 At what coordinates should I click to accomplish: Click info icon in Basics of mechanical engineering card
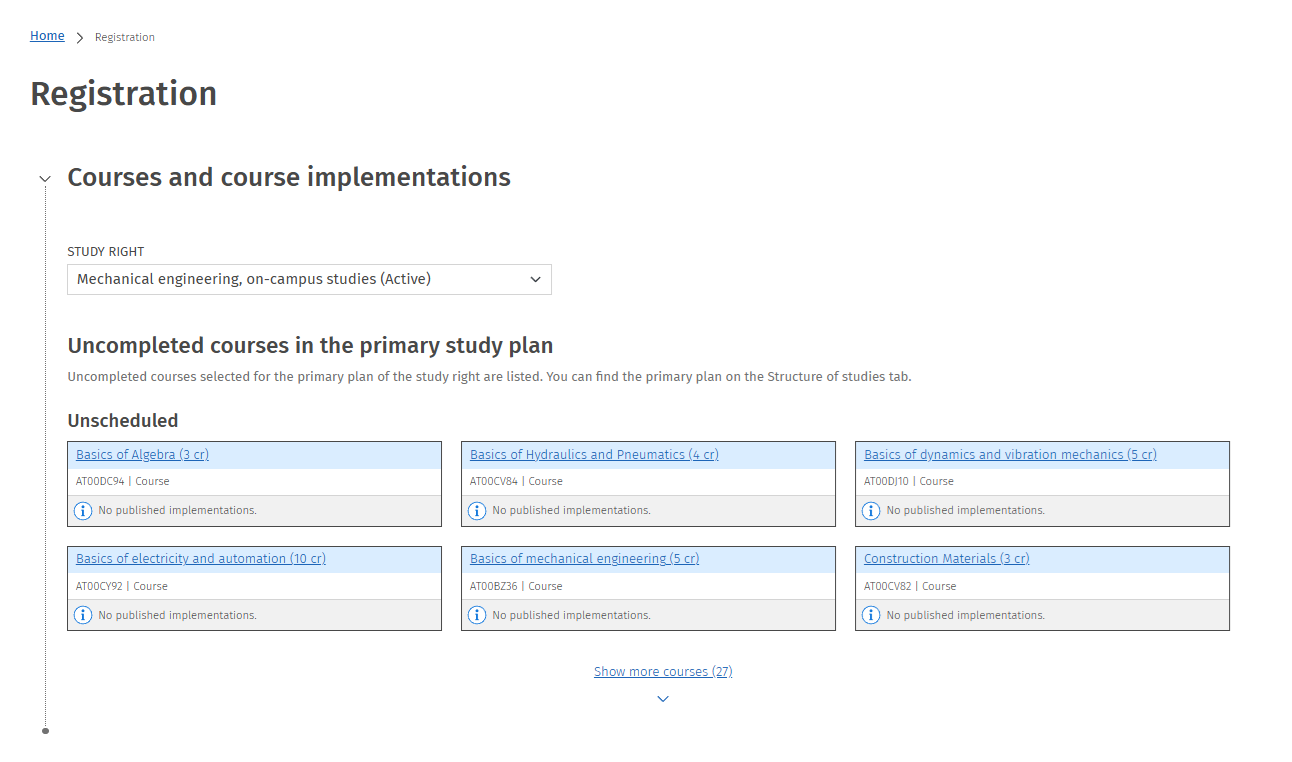coord(478,615)
